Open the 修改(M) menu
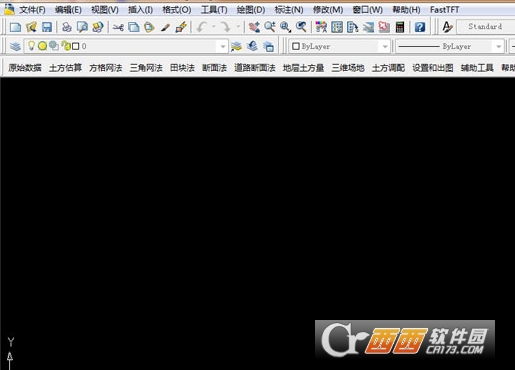Viewport: 515px width, 370px height. (328, 10)
